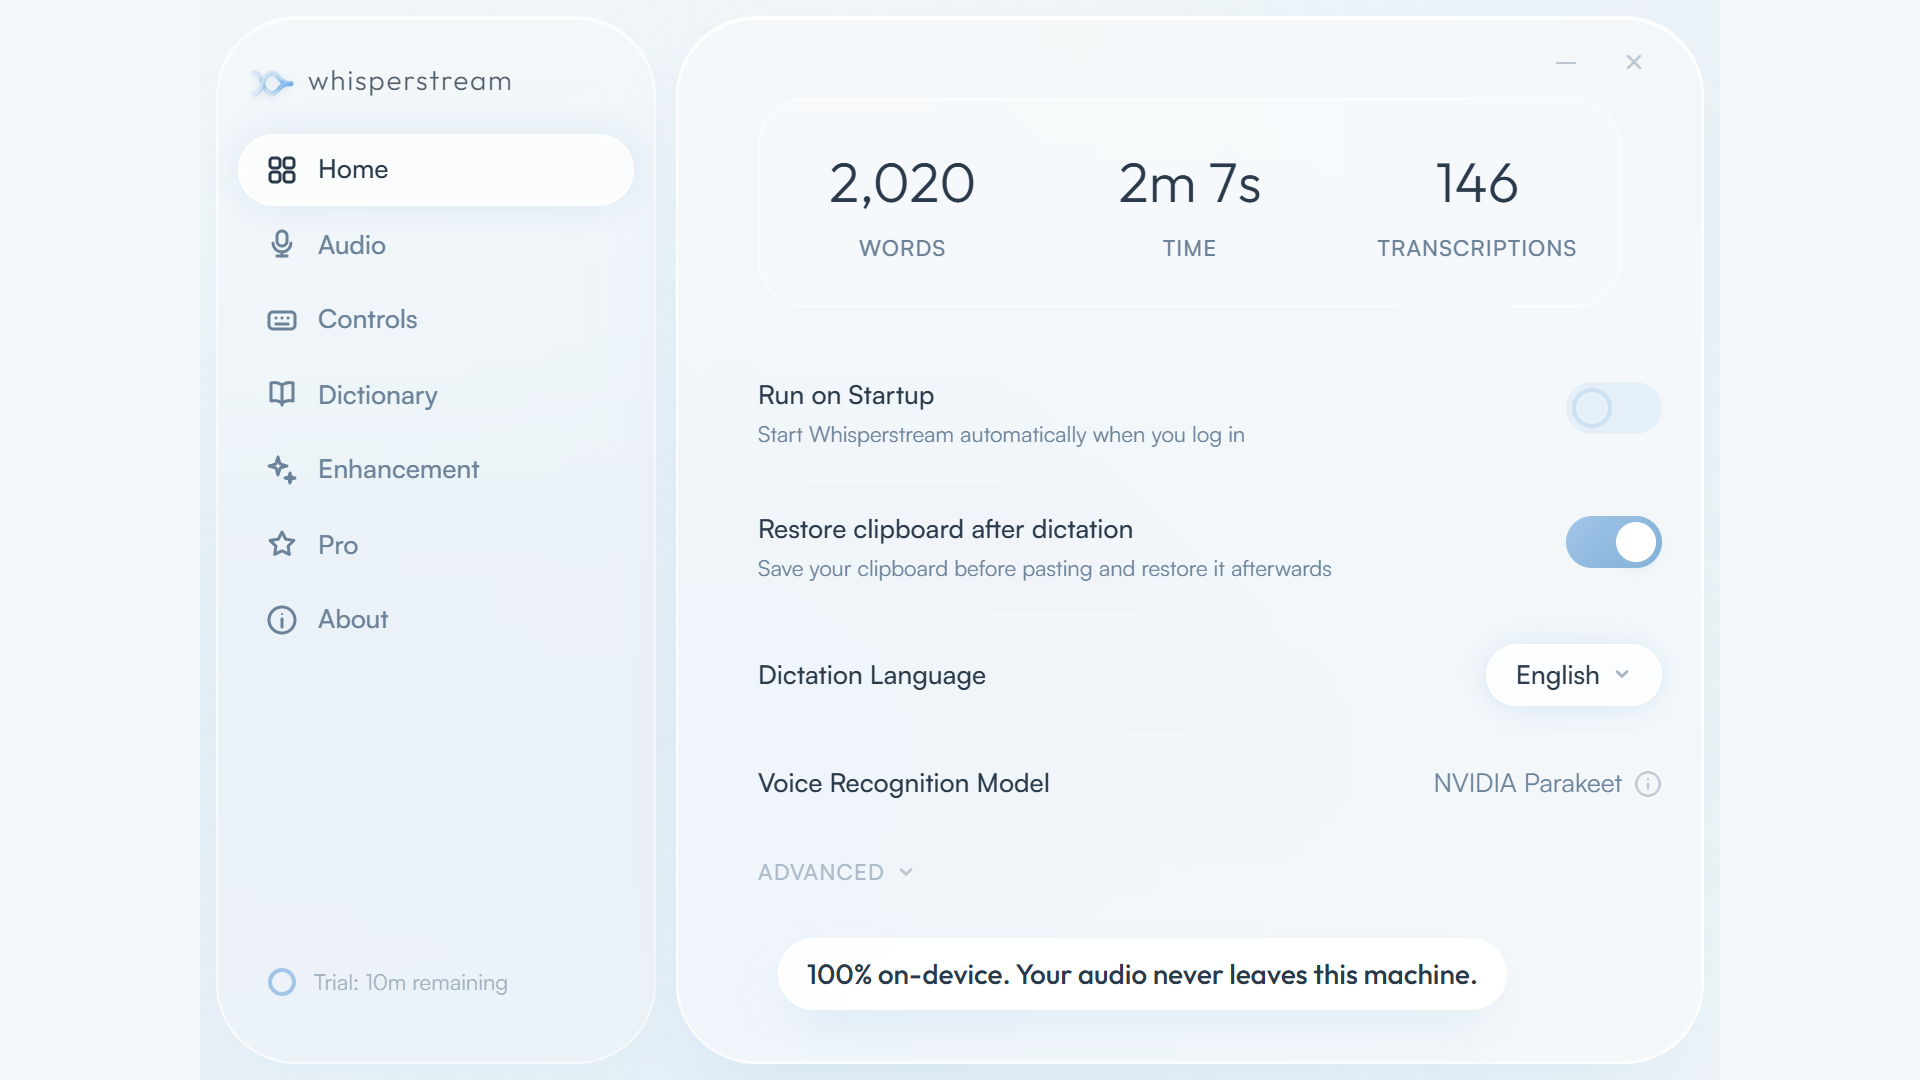Click the 2m 7s time value
The height and width of the screenshot is (1080, 1920).
point(1190,184)
